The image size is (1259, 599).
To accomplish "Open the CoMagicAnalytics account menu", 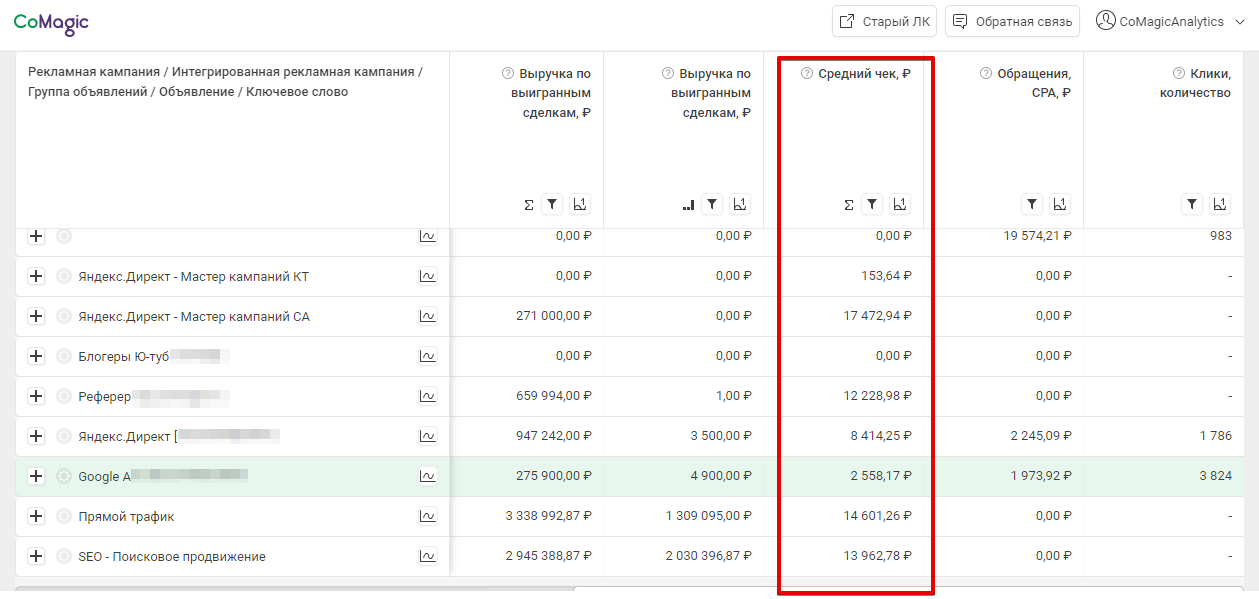I will (x=1171, y=22).
